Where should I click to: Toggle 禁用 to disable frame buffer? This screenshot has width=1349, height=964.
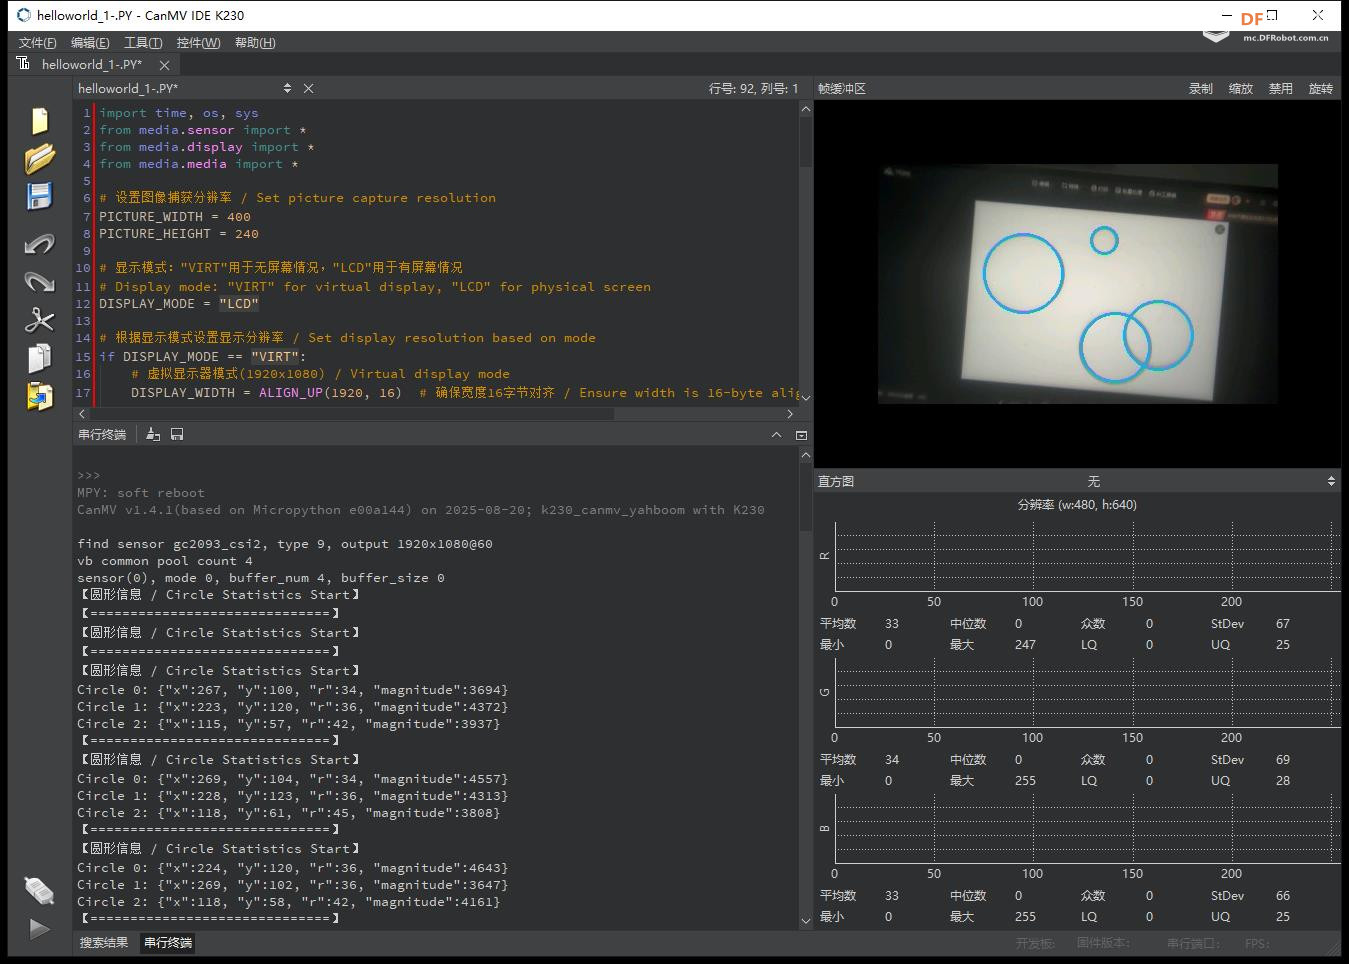[1280, 89]
